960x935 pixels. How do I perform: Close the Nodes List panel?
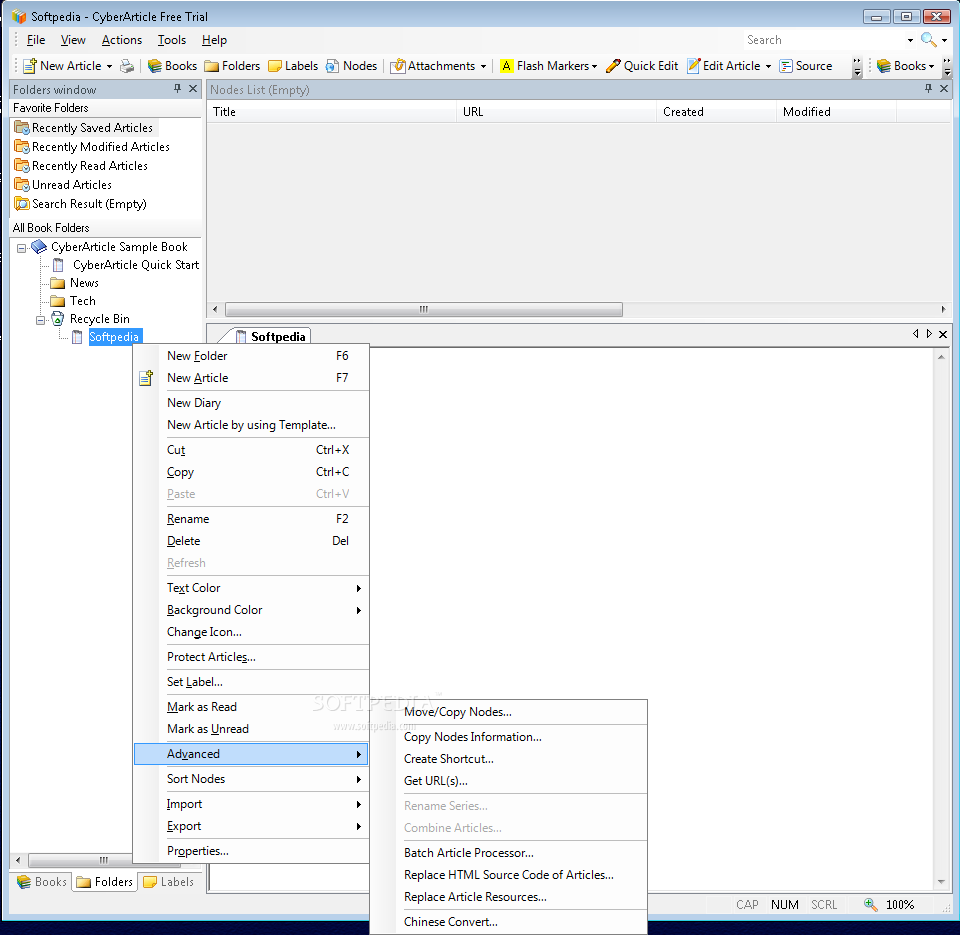pos(944,89)
